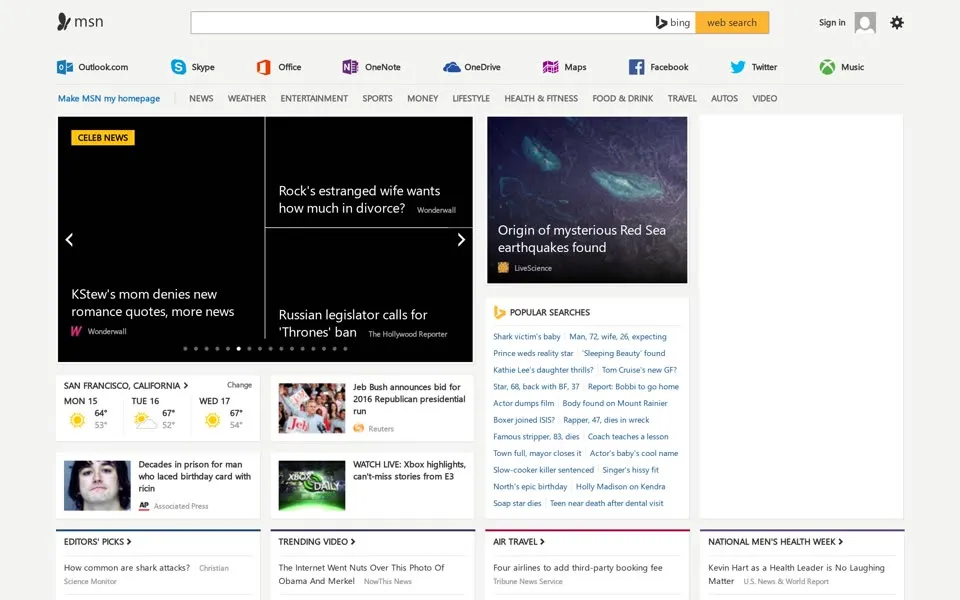960x600 pixels.
Task: Read the Rock's estranged wife story
Action: click(x=359, y=200)
